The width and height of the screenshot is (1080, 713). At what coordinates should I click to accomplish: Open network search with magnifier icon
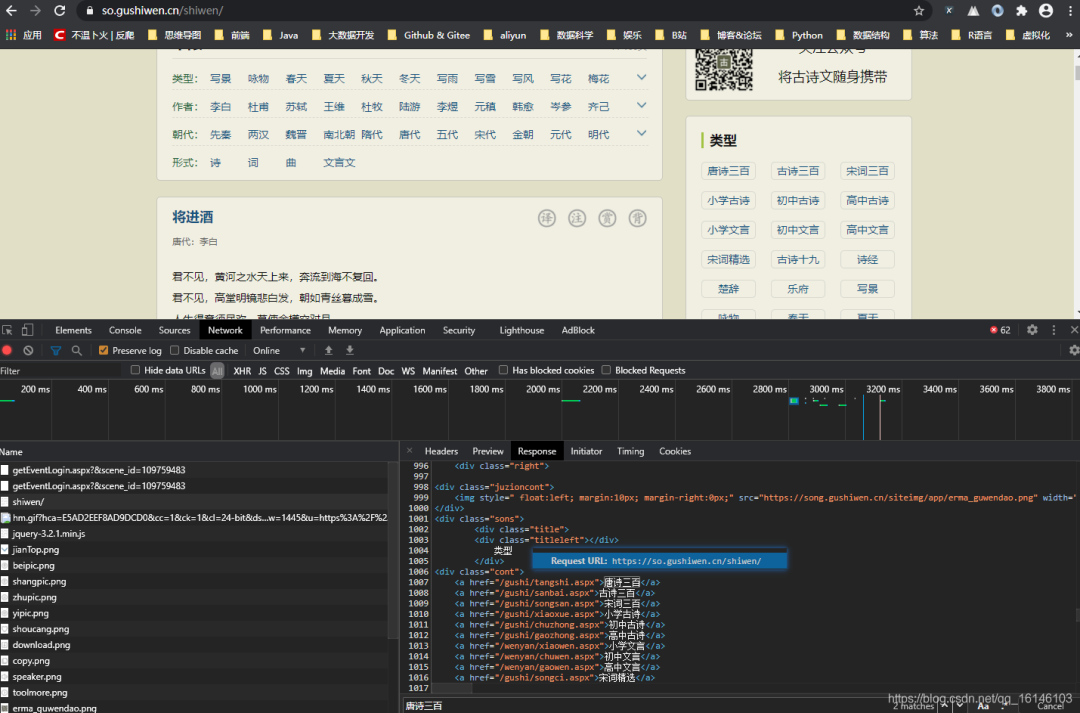76,351
